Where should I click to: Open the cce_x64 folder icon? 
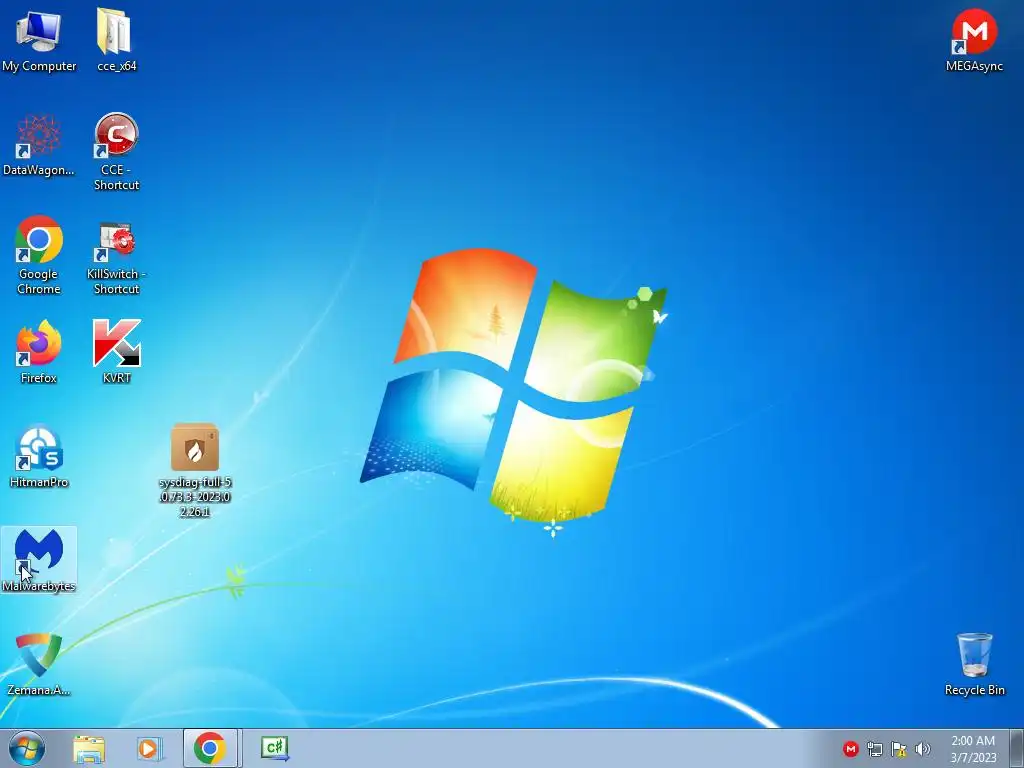(x=116, y=39)
